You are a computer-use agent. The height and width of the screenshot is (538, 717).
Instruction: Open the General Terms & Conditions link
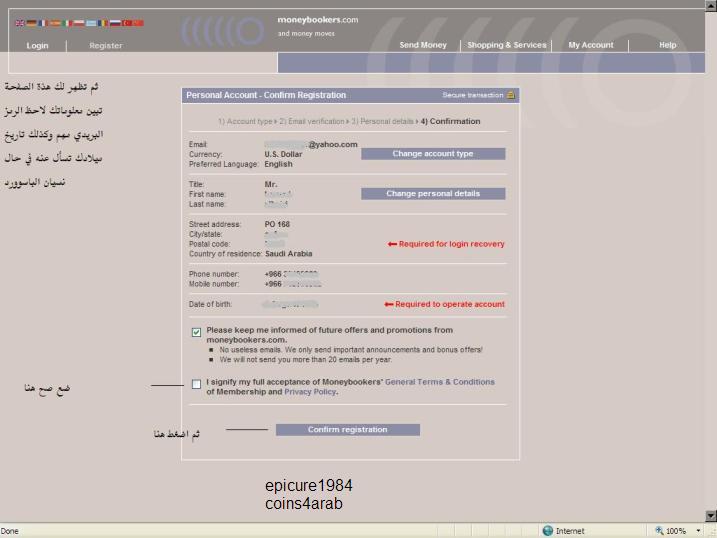coord(439,382)
